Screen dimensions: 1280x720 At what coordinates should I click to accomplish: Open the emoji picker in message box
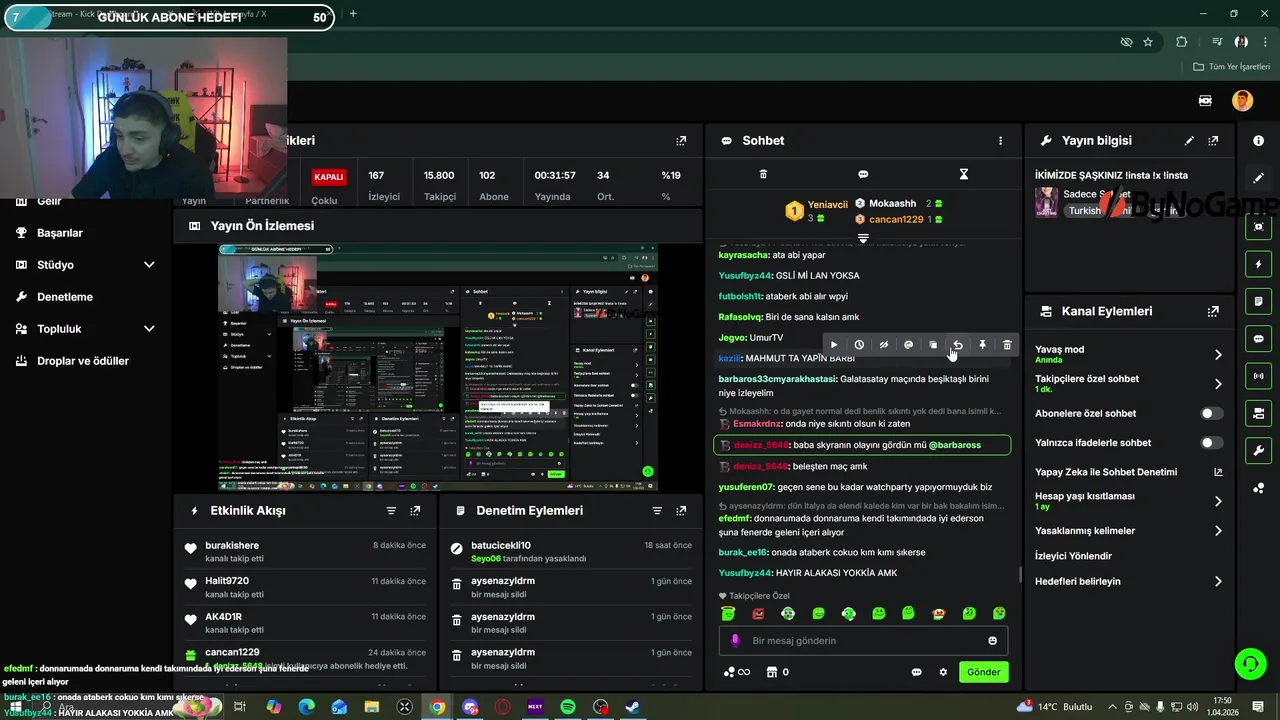pyautogui.click(x=993, y=641)
